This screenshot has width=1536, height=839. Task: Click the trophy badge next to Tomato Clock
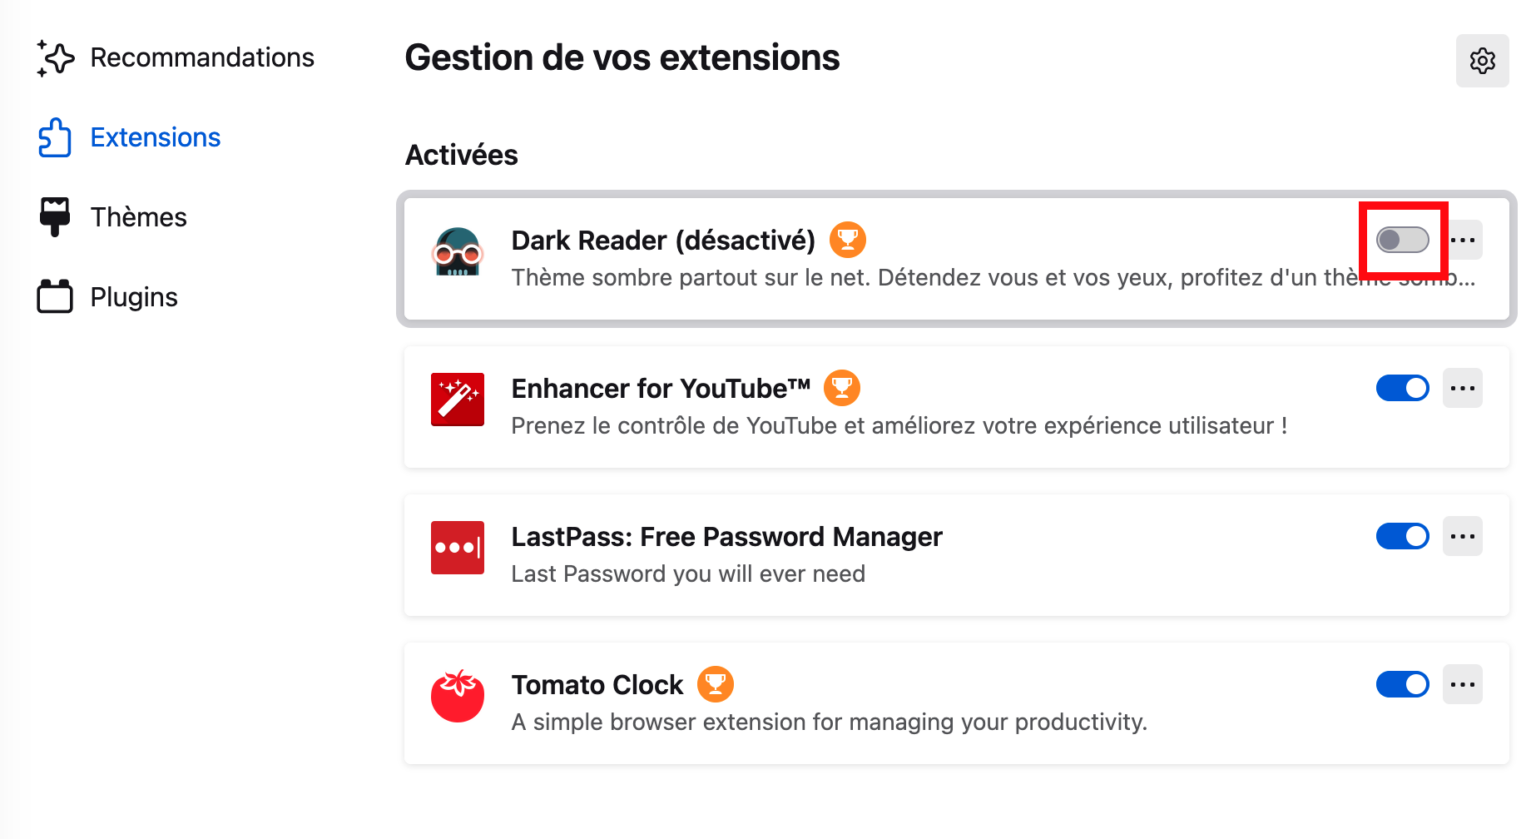(716, 684)
